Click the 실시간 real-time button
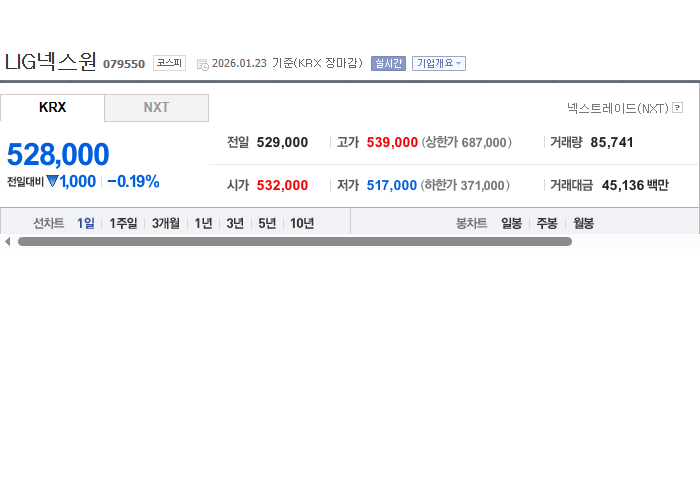The width and height of the screenshot is (700, 490). (388, 63)
